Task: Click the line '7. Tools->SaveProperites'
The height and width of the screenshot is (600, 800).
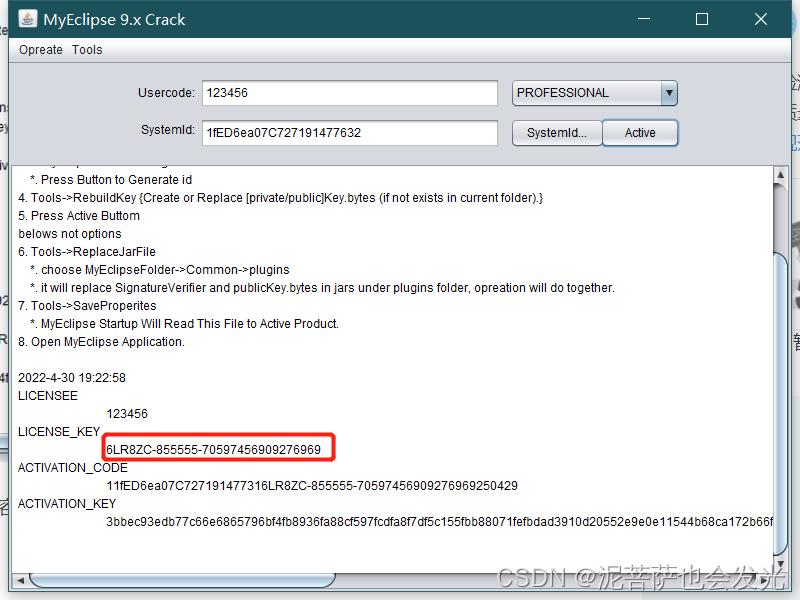Action: [87, 306]
